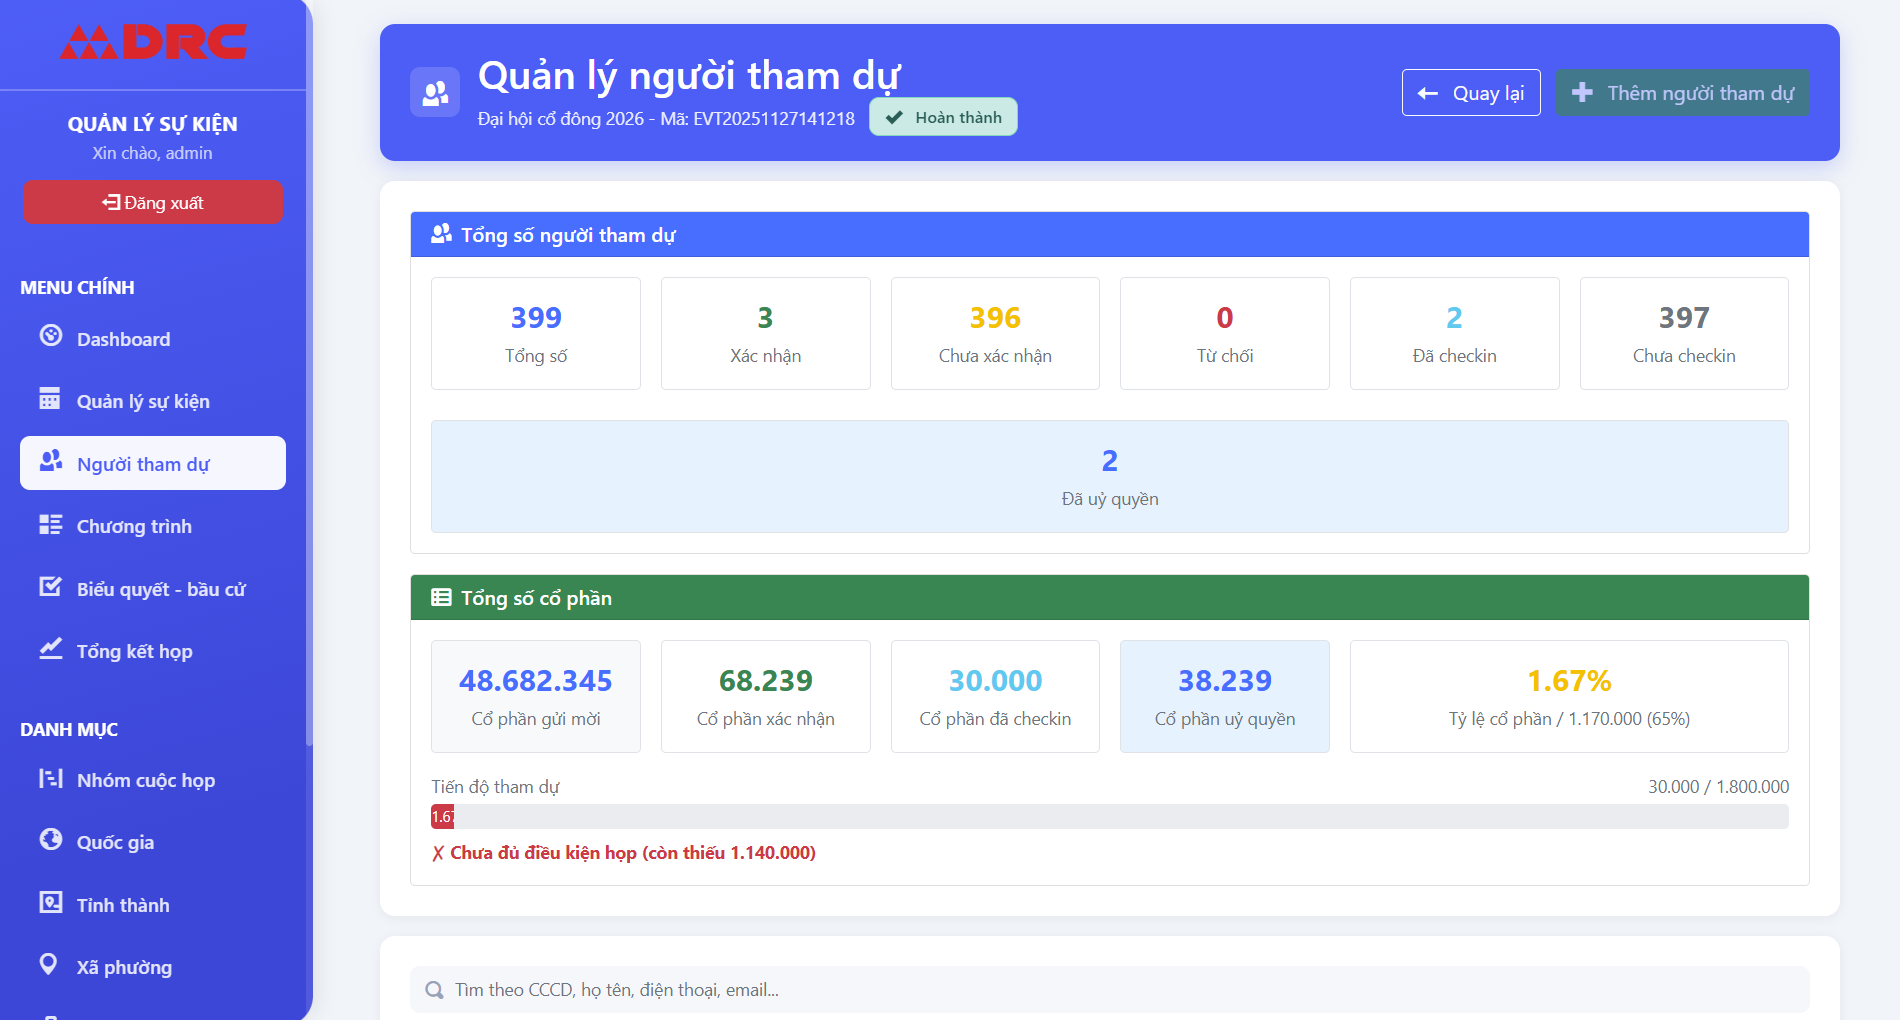Image resolution: width=1900 pixels, height=1020 pixels.
Task: Open Người tham dự menu item
Action: click(x=153, y=463)
